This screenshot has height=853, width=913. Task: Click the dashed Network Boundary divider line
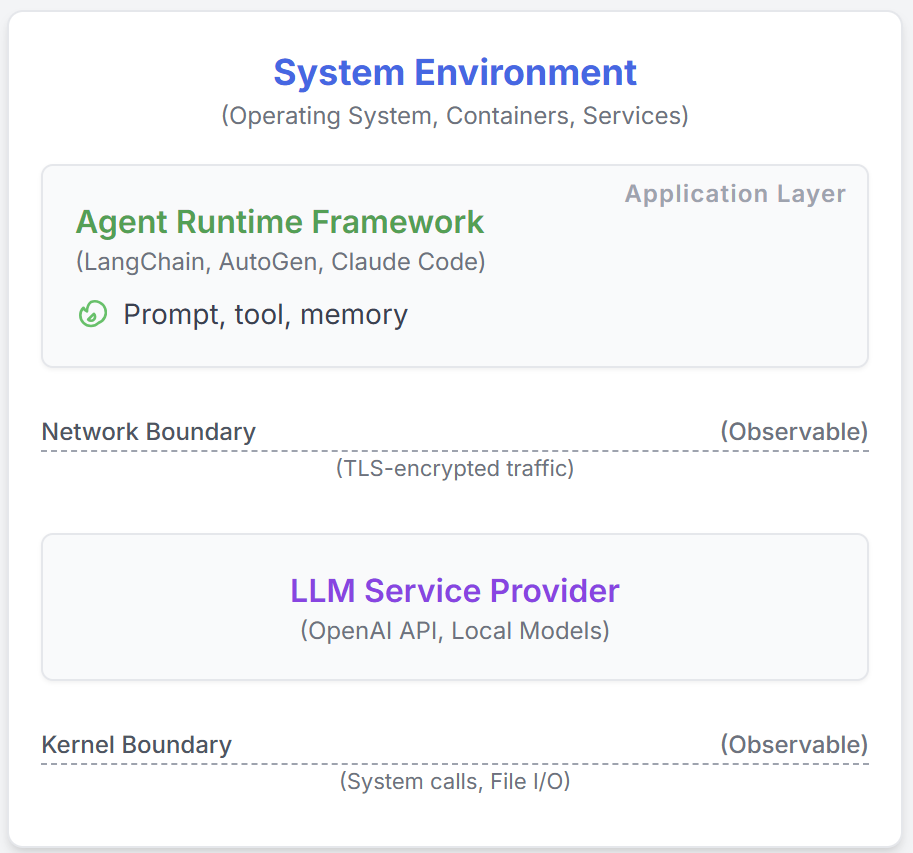point(455,451)
